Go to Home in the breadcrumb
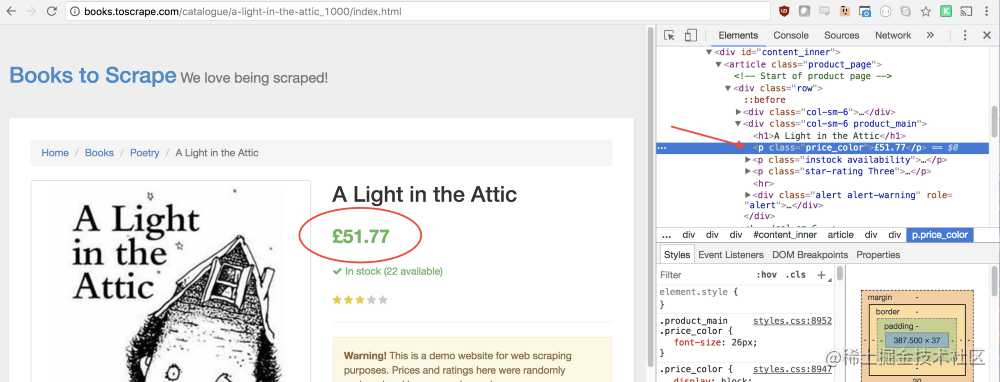The height and width of the screenshot is (382, 1000). [x=55, y=153]
